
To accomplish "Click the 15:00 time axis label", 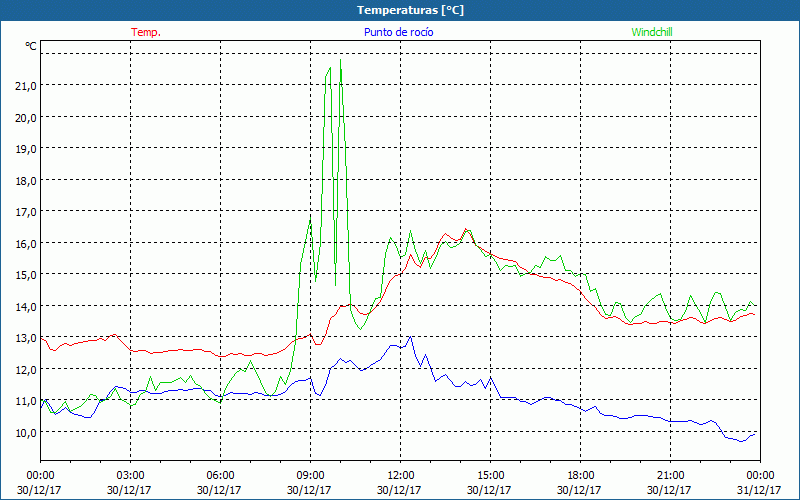I will [x=490, y=476].
